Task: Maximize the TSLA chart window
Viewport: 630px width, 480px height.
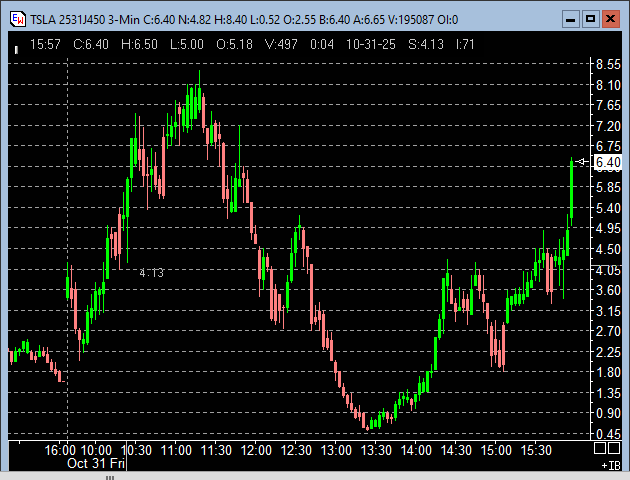Action: [x=590, y=18]
